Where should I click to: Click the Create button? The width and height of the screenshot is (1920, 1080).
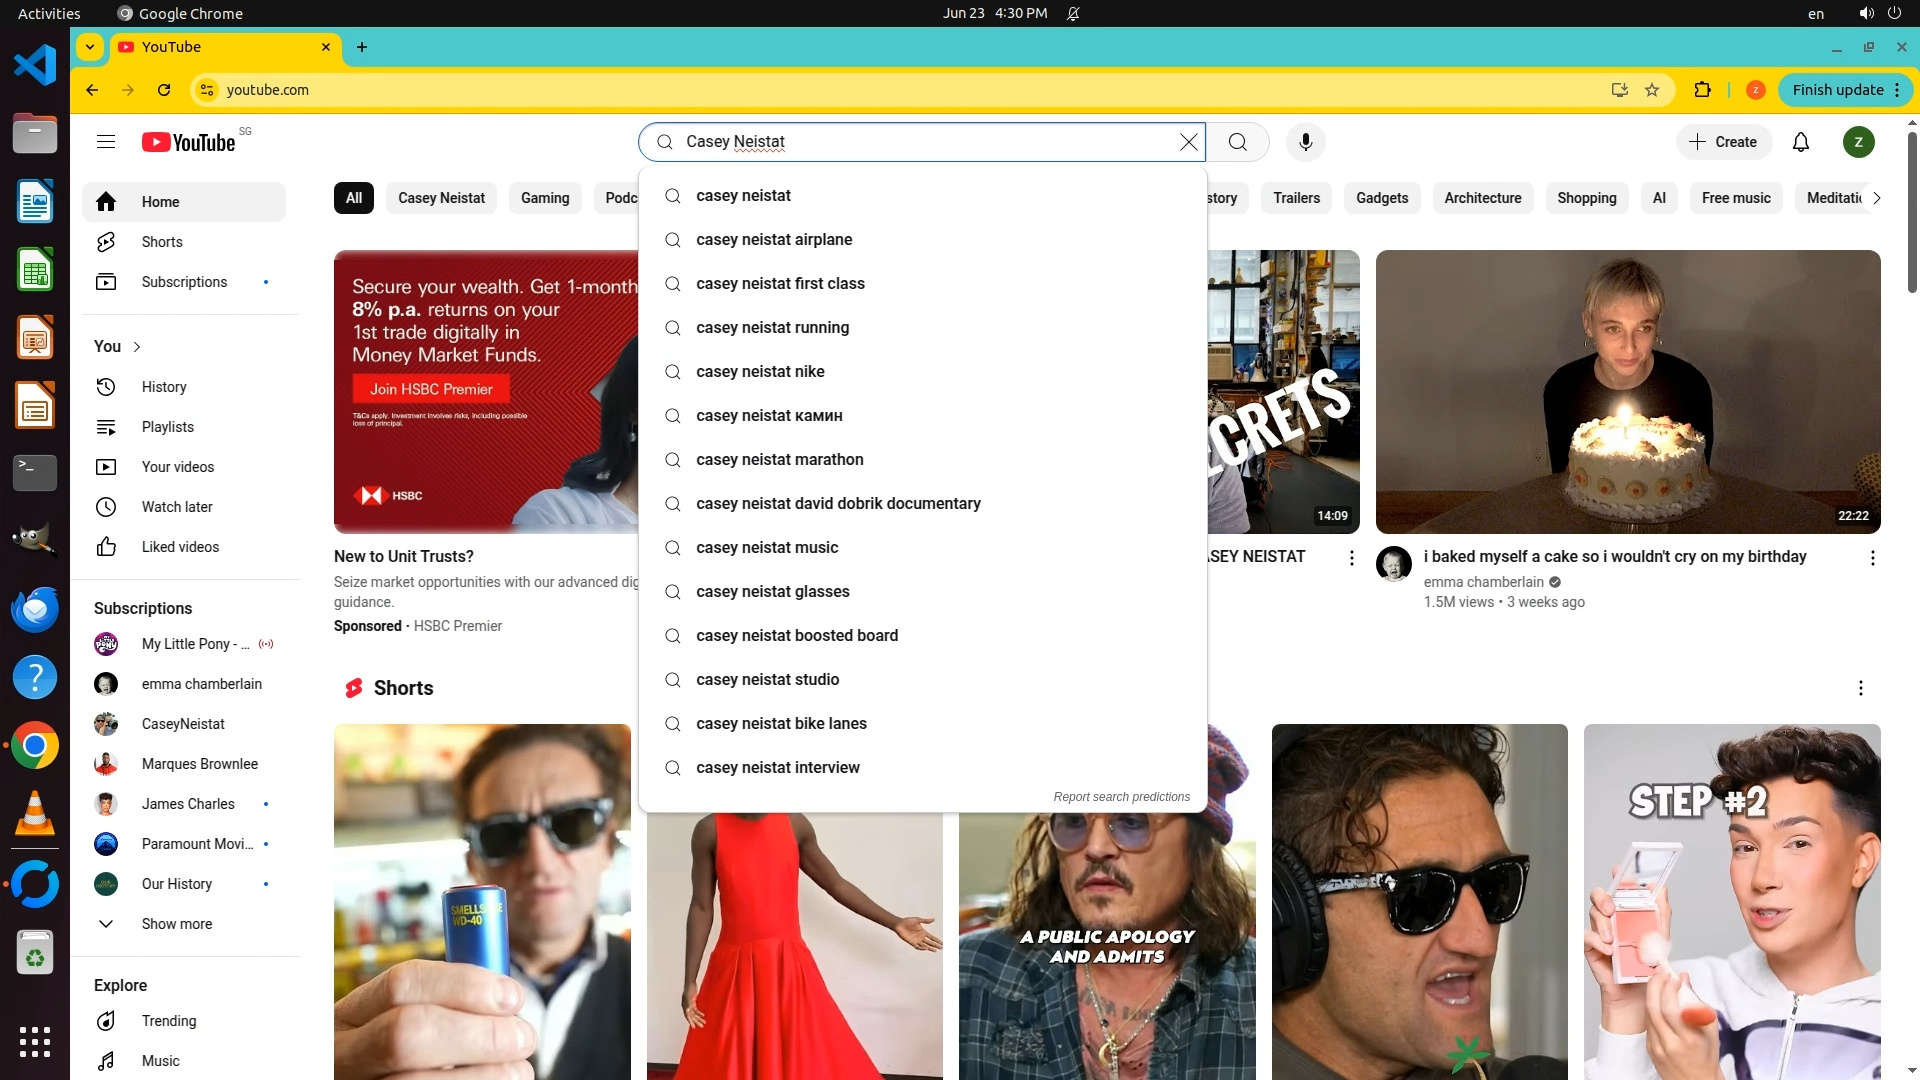tap(1723, 142)
